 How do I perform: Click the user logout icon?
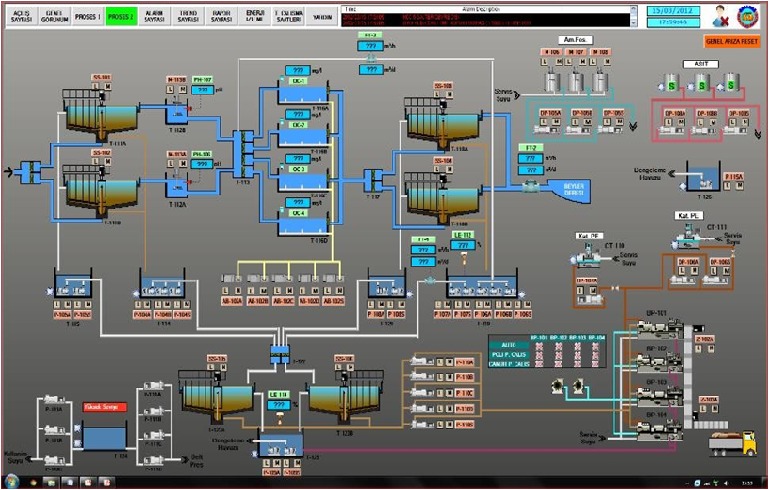720,17
